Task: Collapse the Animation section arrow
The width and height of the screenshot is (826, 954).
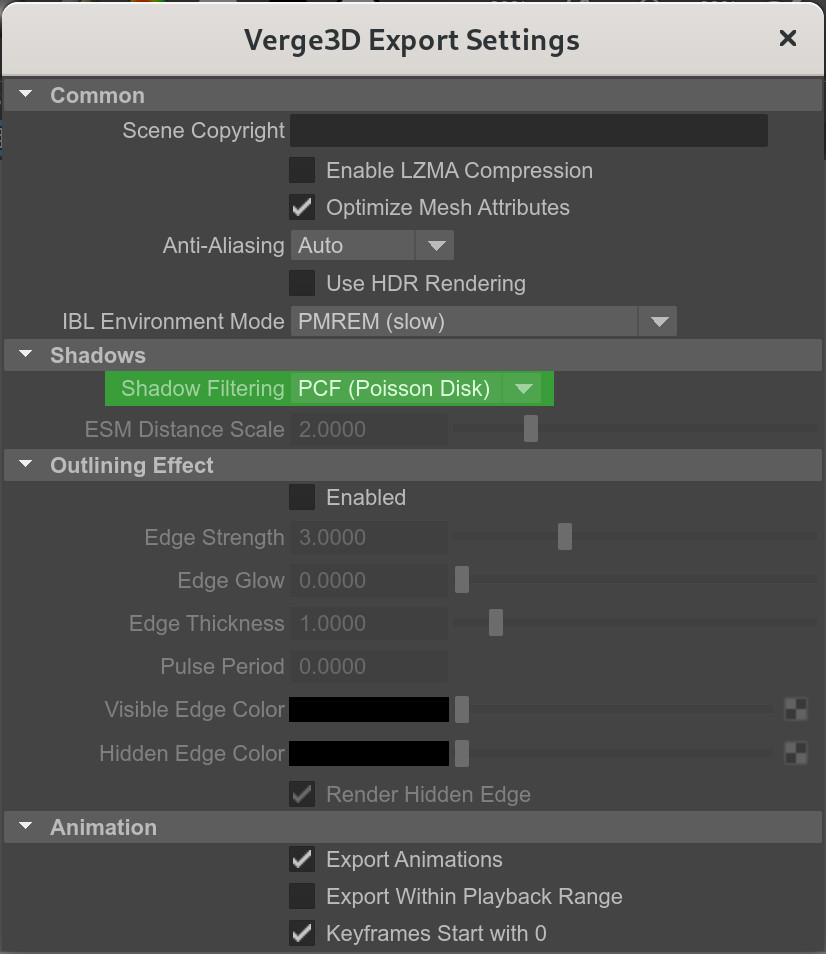Action: tap(26, 826)
